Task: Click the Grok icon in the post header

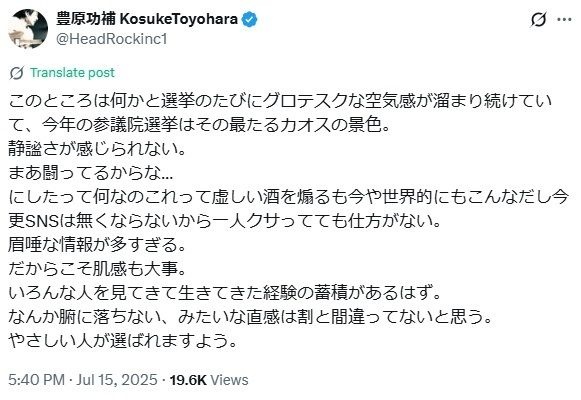Action: [x=538, y=20]
